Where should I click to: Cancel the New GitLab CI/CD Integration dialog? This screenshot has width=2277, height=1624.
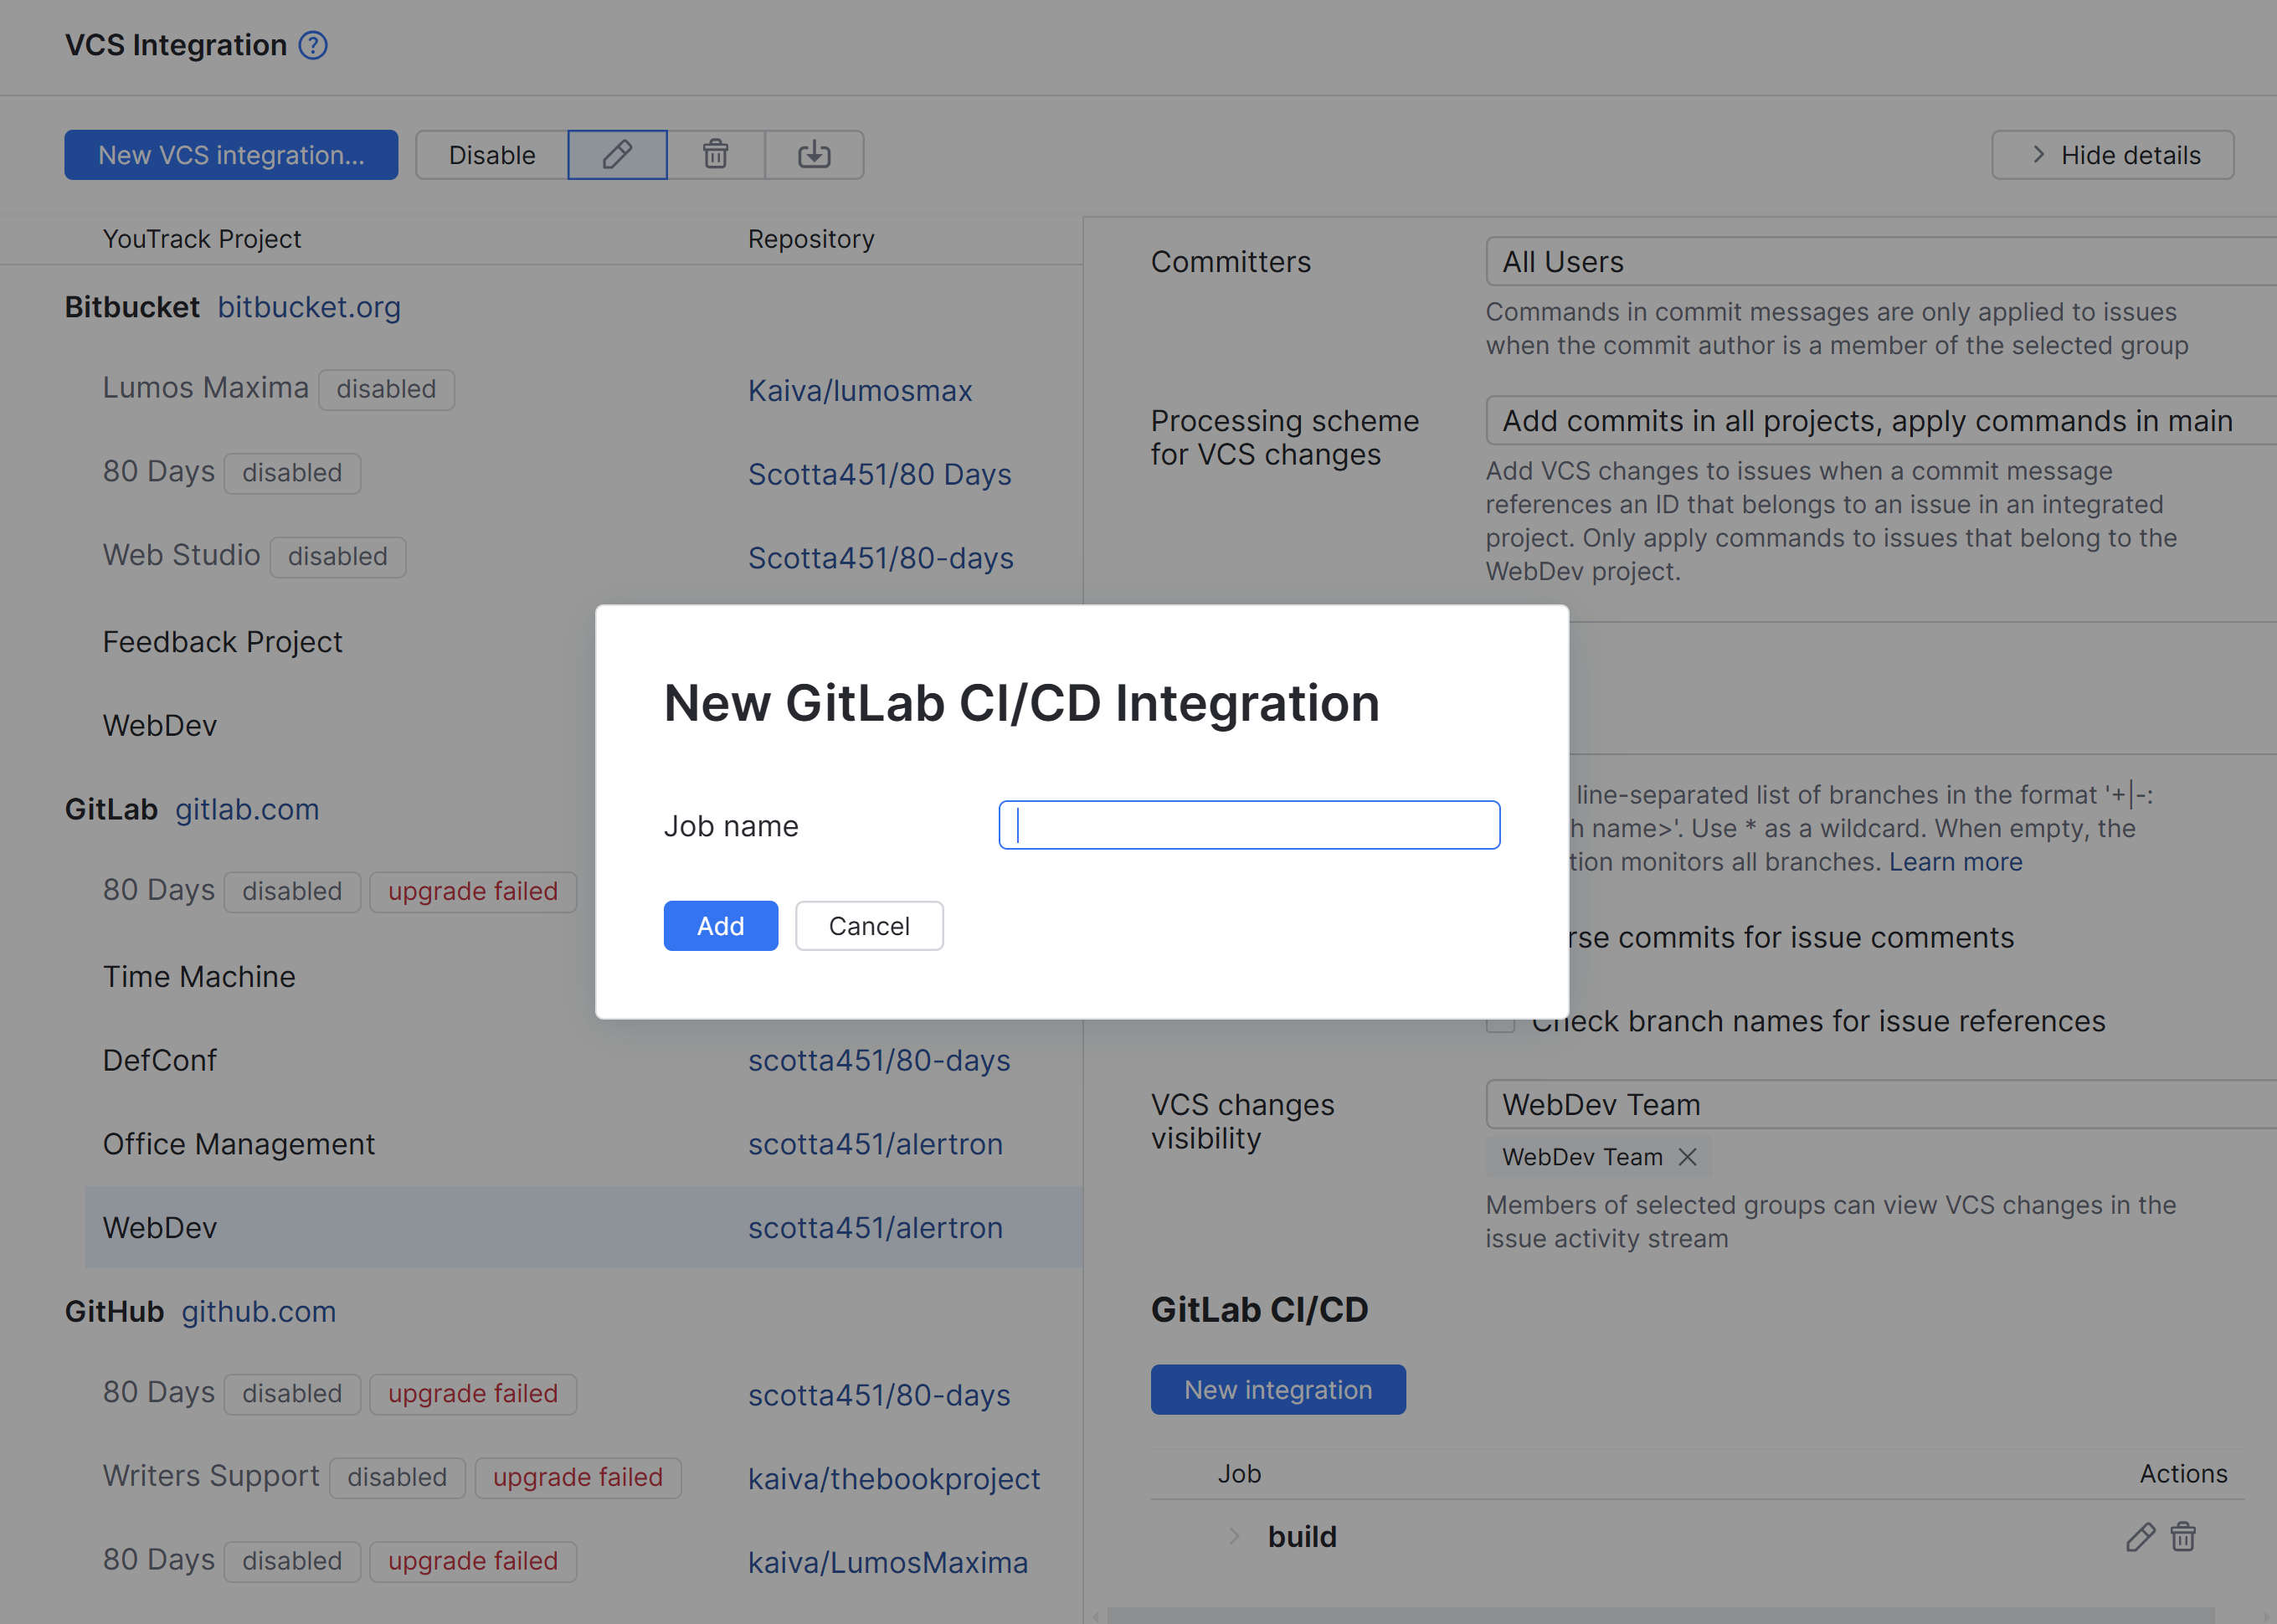click(x=868, y=926)
